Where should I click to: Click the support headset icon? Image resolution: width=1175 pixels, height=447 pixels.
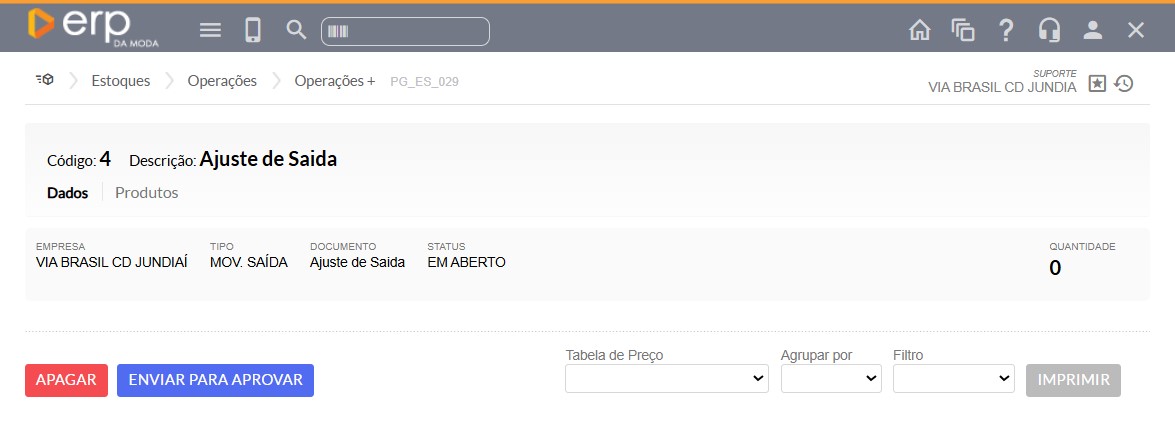coord(1049,31)
